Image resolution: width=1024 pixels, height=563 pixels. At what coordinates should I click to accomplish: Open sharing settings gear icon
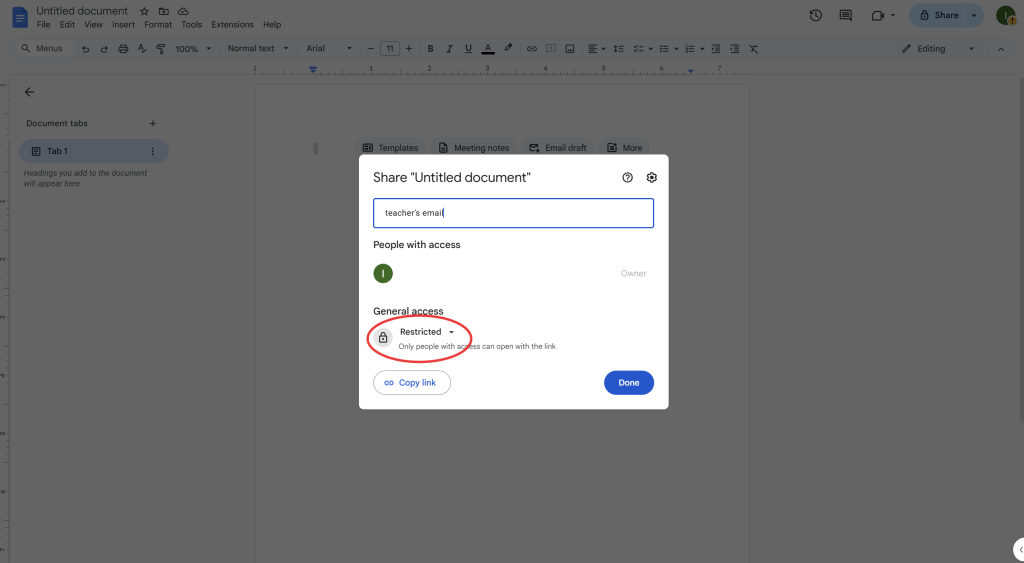tap(651, 177)
